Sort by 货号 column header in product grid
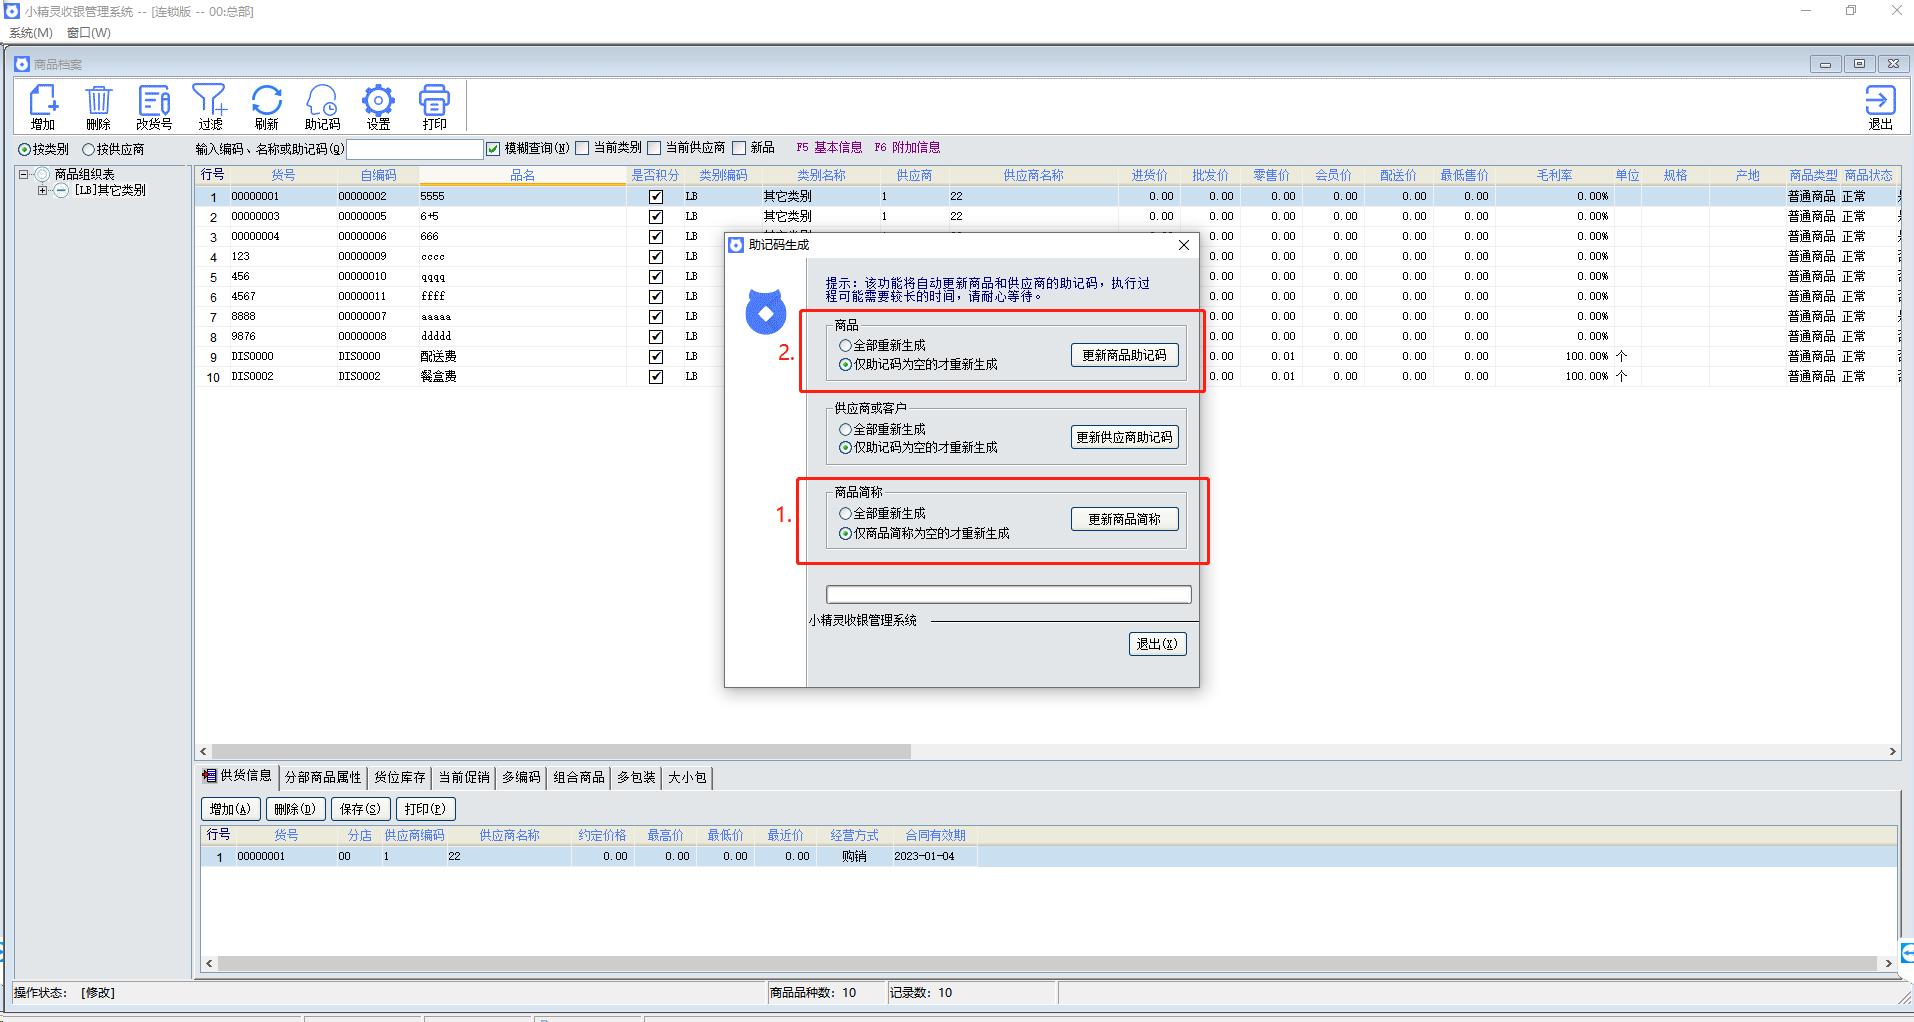The height and width of the screenshot is (1022, 1914). pyautogui.click(x=283, y=175)
